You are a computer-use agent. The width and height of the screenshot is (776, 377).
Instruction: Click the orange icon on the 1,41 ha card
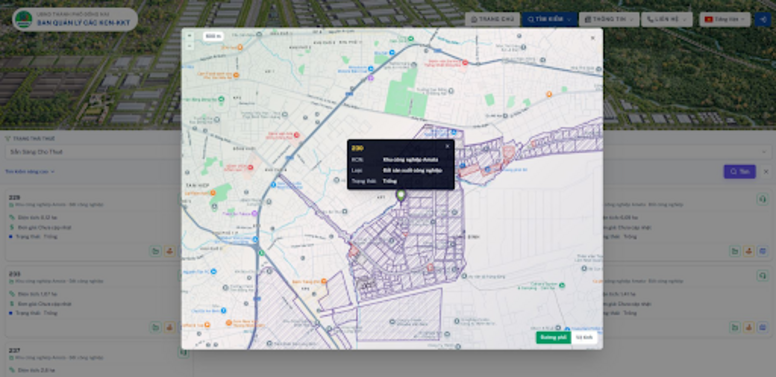(749, 328)
